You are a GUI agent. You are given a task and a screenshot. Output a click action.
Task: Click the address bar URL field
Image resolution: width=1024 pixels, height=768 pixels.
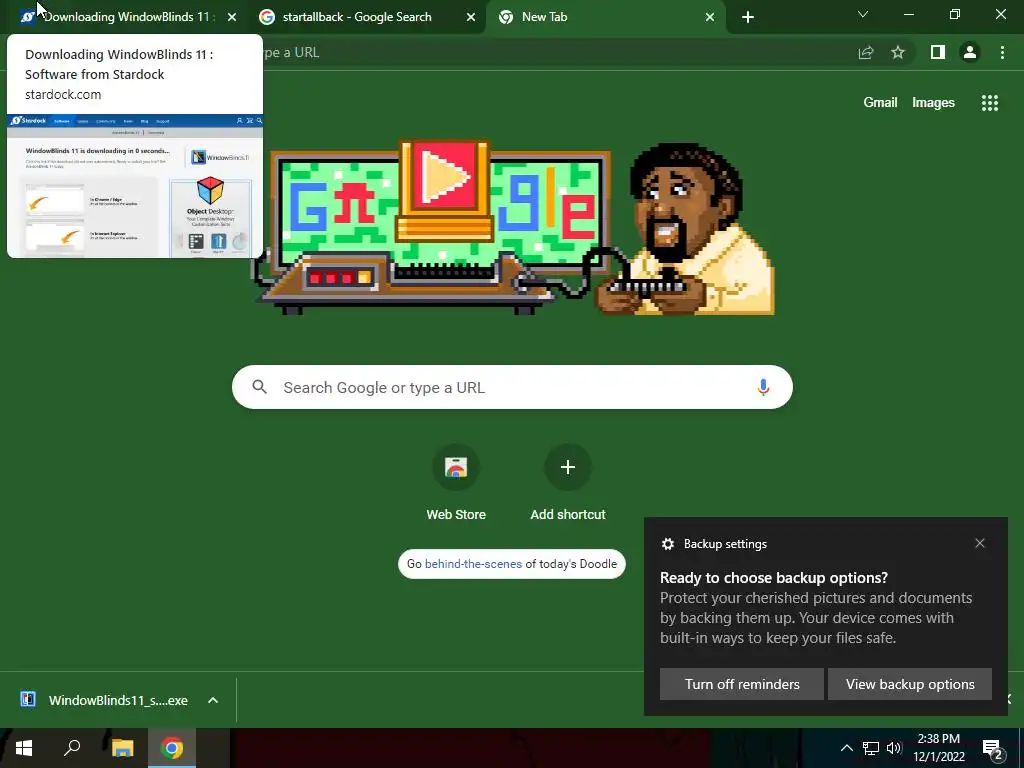[x=555, y=52]
